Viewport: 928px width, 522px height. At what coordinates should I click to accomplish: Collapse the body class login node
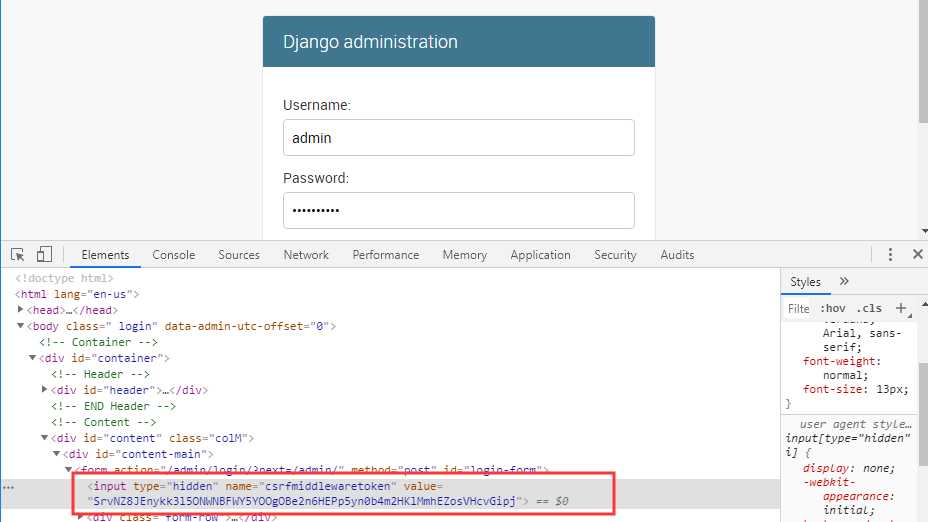[21, 326]
